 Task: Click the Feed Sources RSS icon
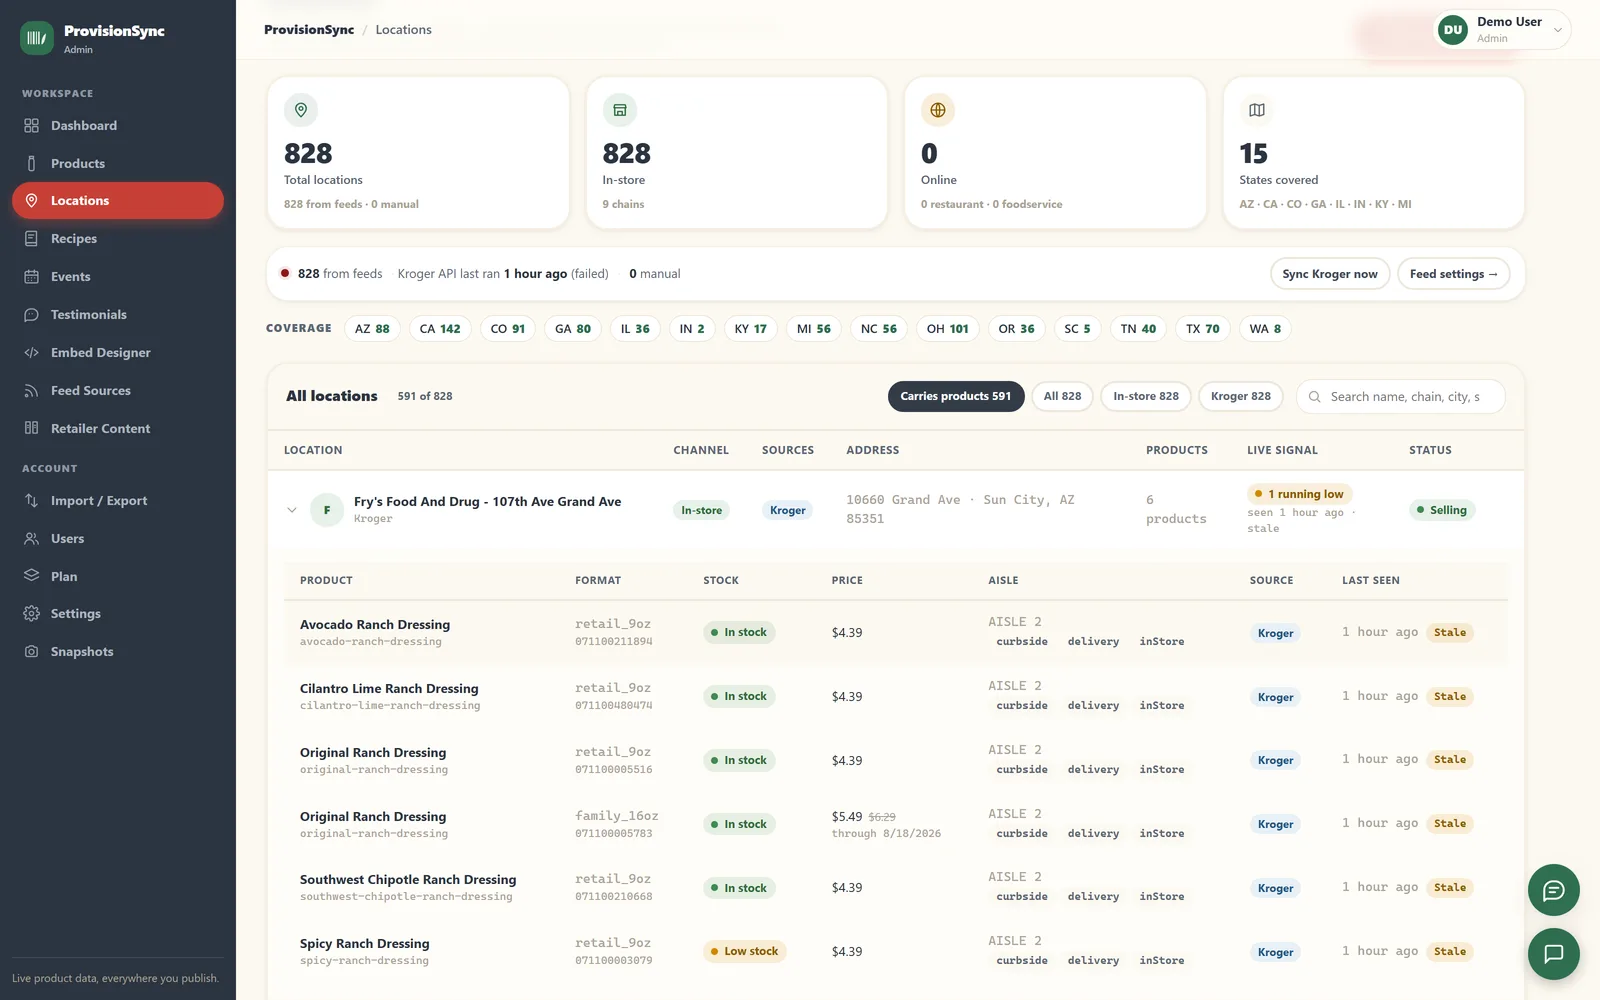[31, 391]
